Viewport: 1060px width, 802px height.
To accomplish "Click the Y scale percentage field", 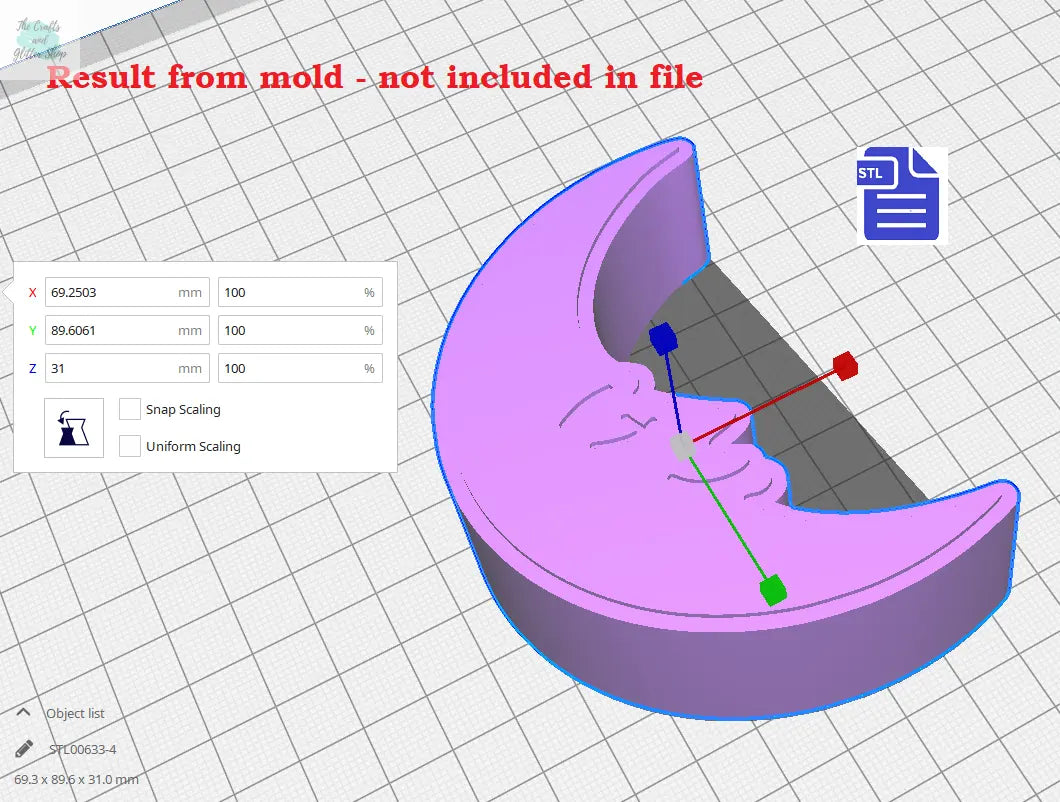I will pos(290,331).
